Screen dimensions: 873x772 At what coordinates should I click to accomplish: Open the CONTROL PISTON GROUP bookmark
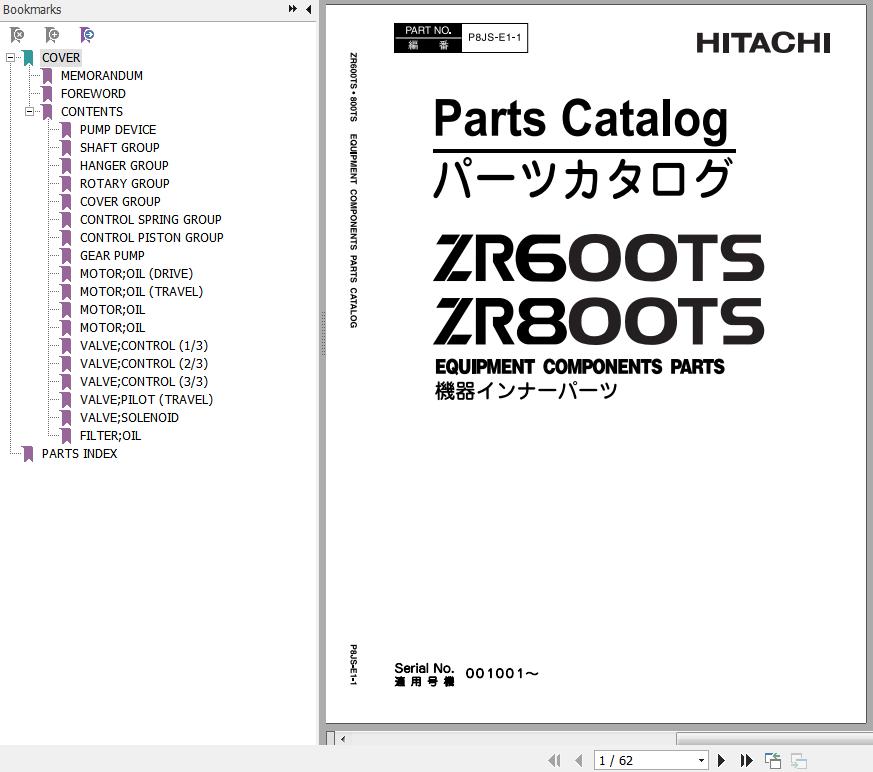point(151,238)
